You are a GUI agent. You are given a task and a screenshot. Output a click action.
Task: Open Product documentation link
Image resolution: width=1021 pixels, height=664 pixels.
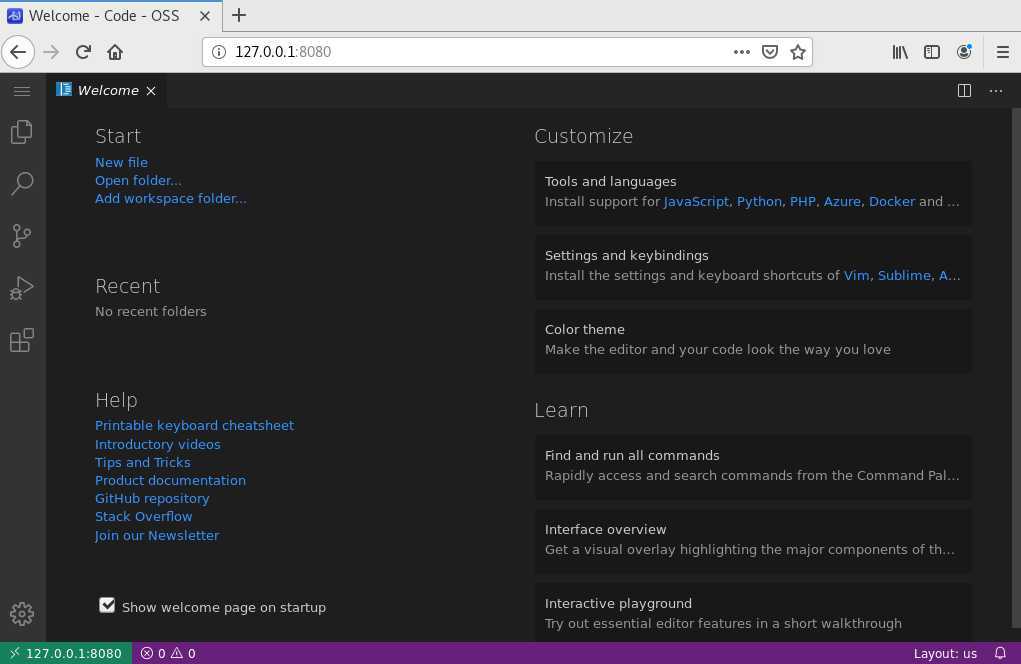171,480
